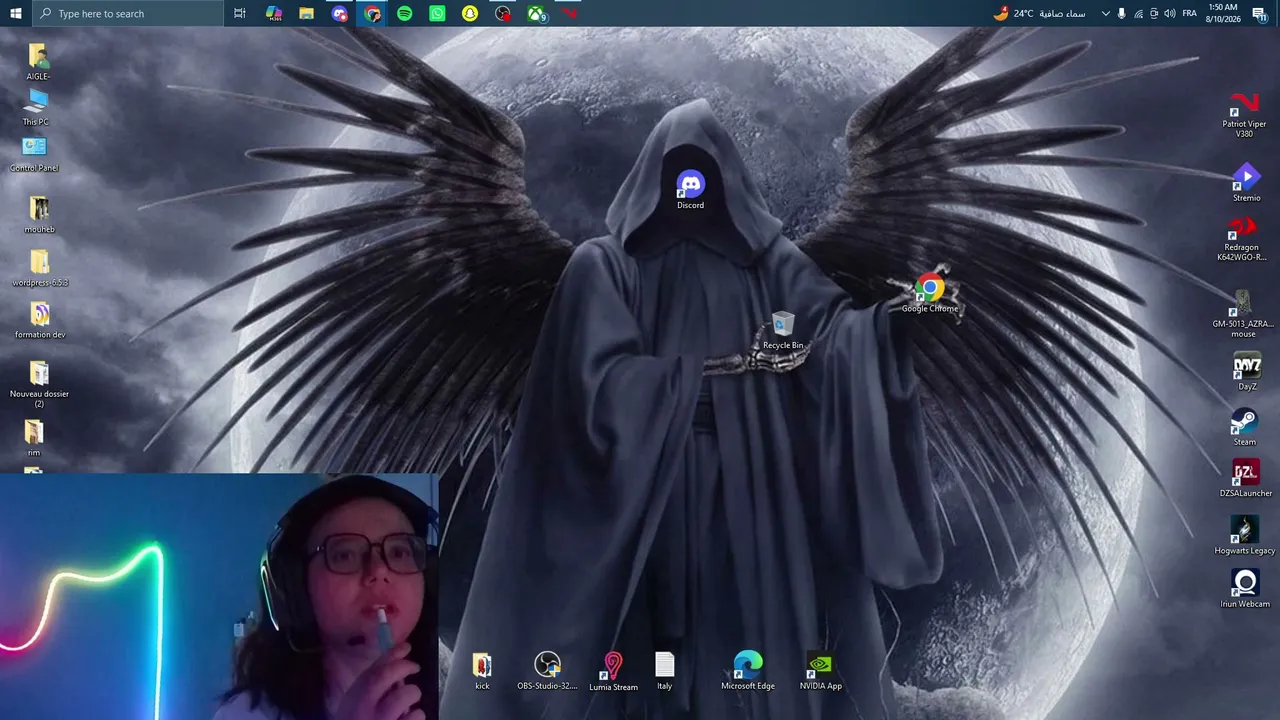Select the Italy text file
1280x720 pixels.
click(x=665, y=671)
